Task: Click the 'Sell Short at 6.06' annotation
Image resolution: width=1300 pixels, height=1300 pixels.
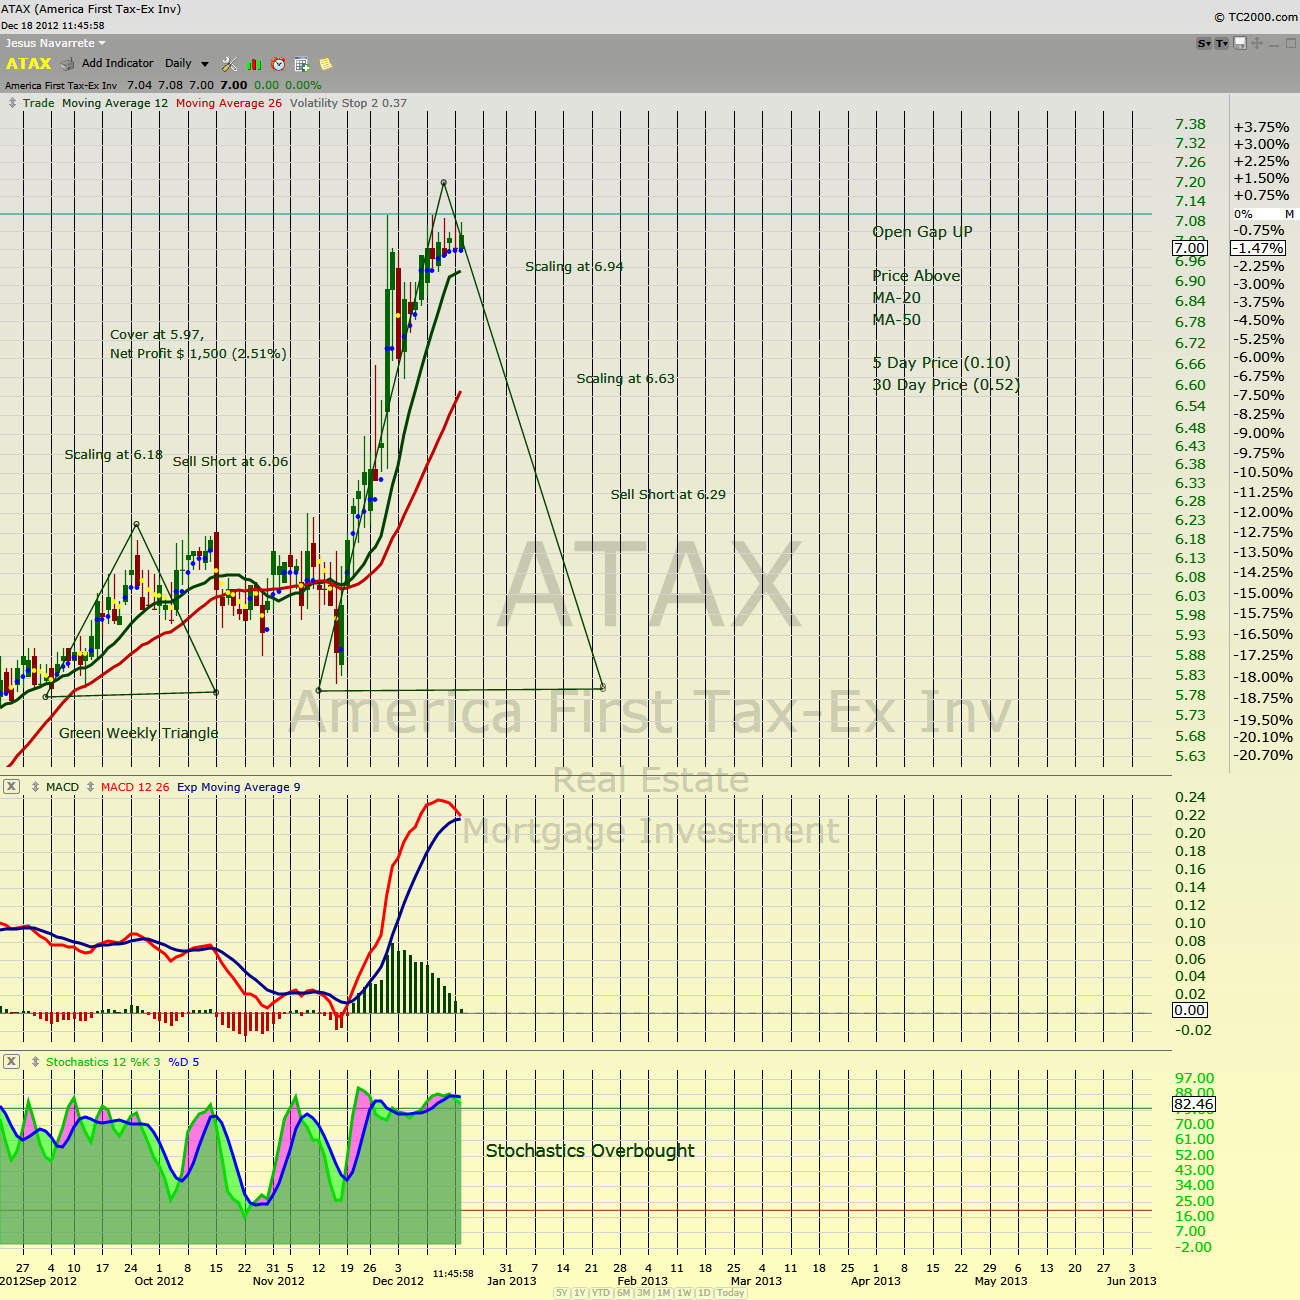Action: 230,461
